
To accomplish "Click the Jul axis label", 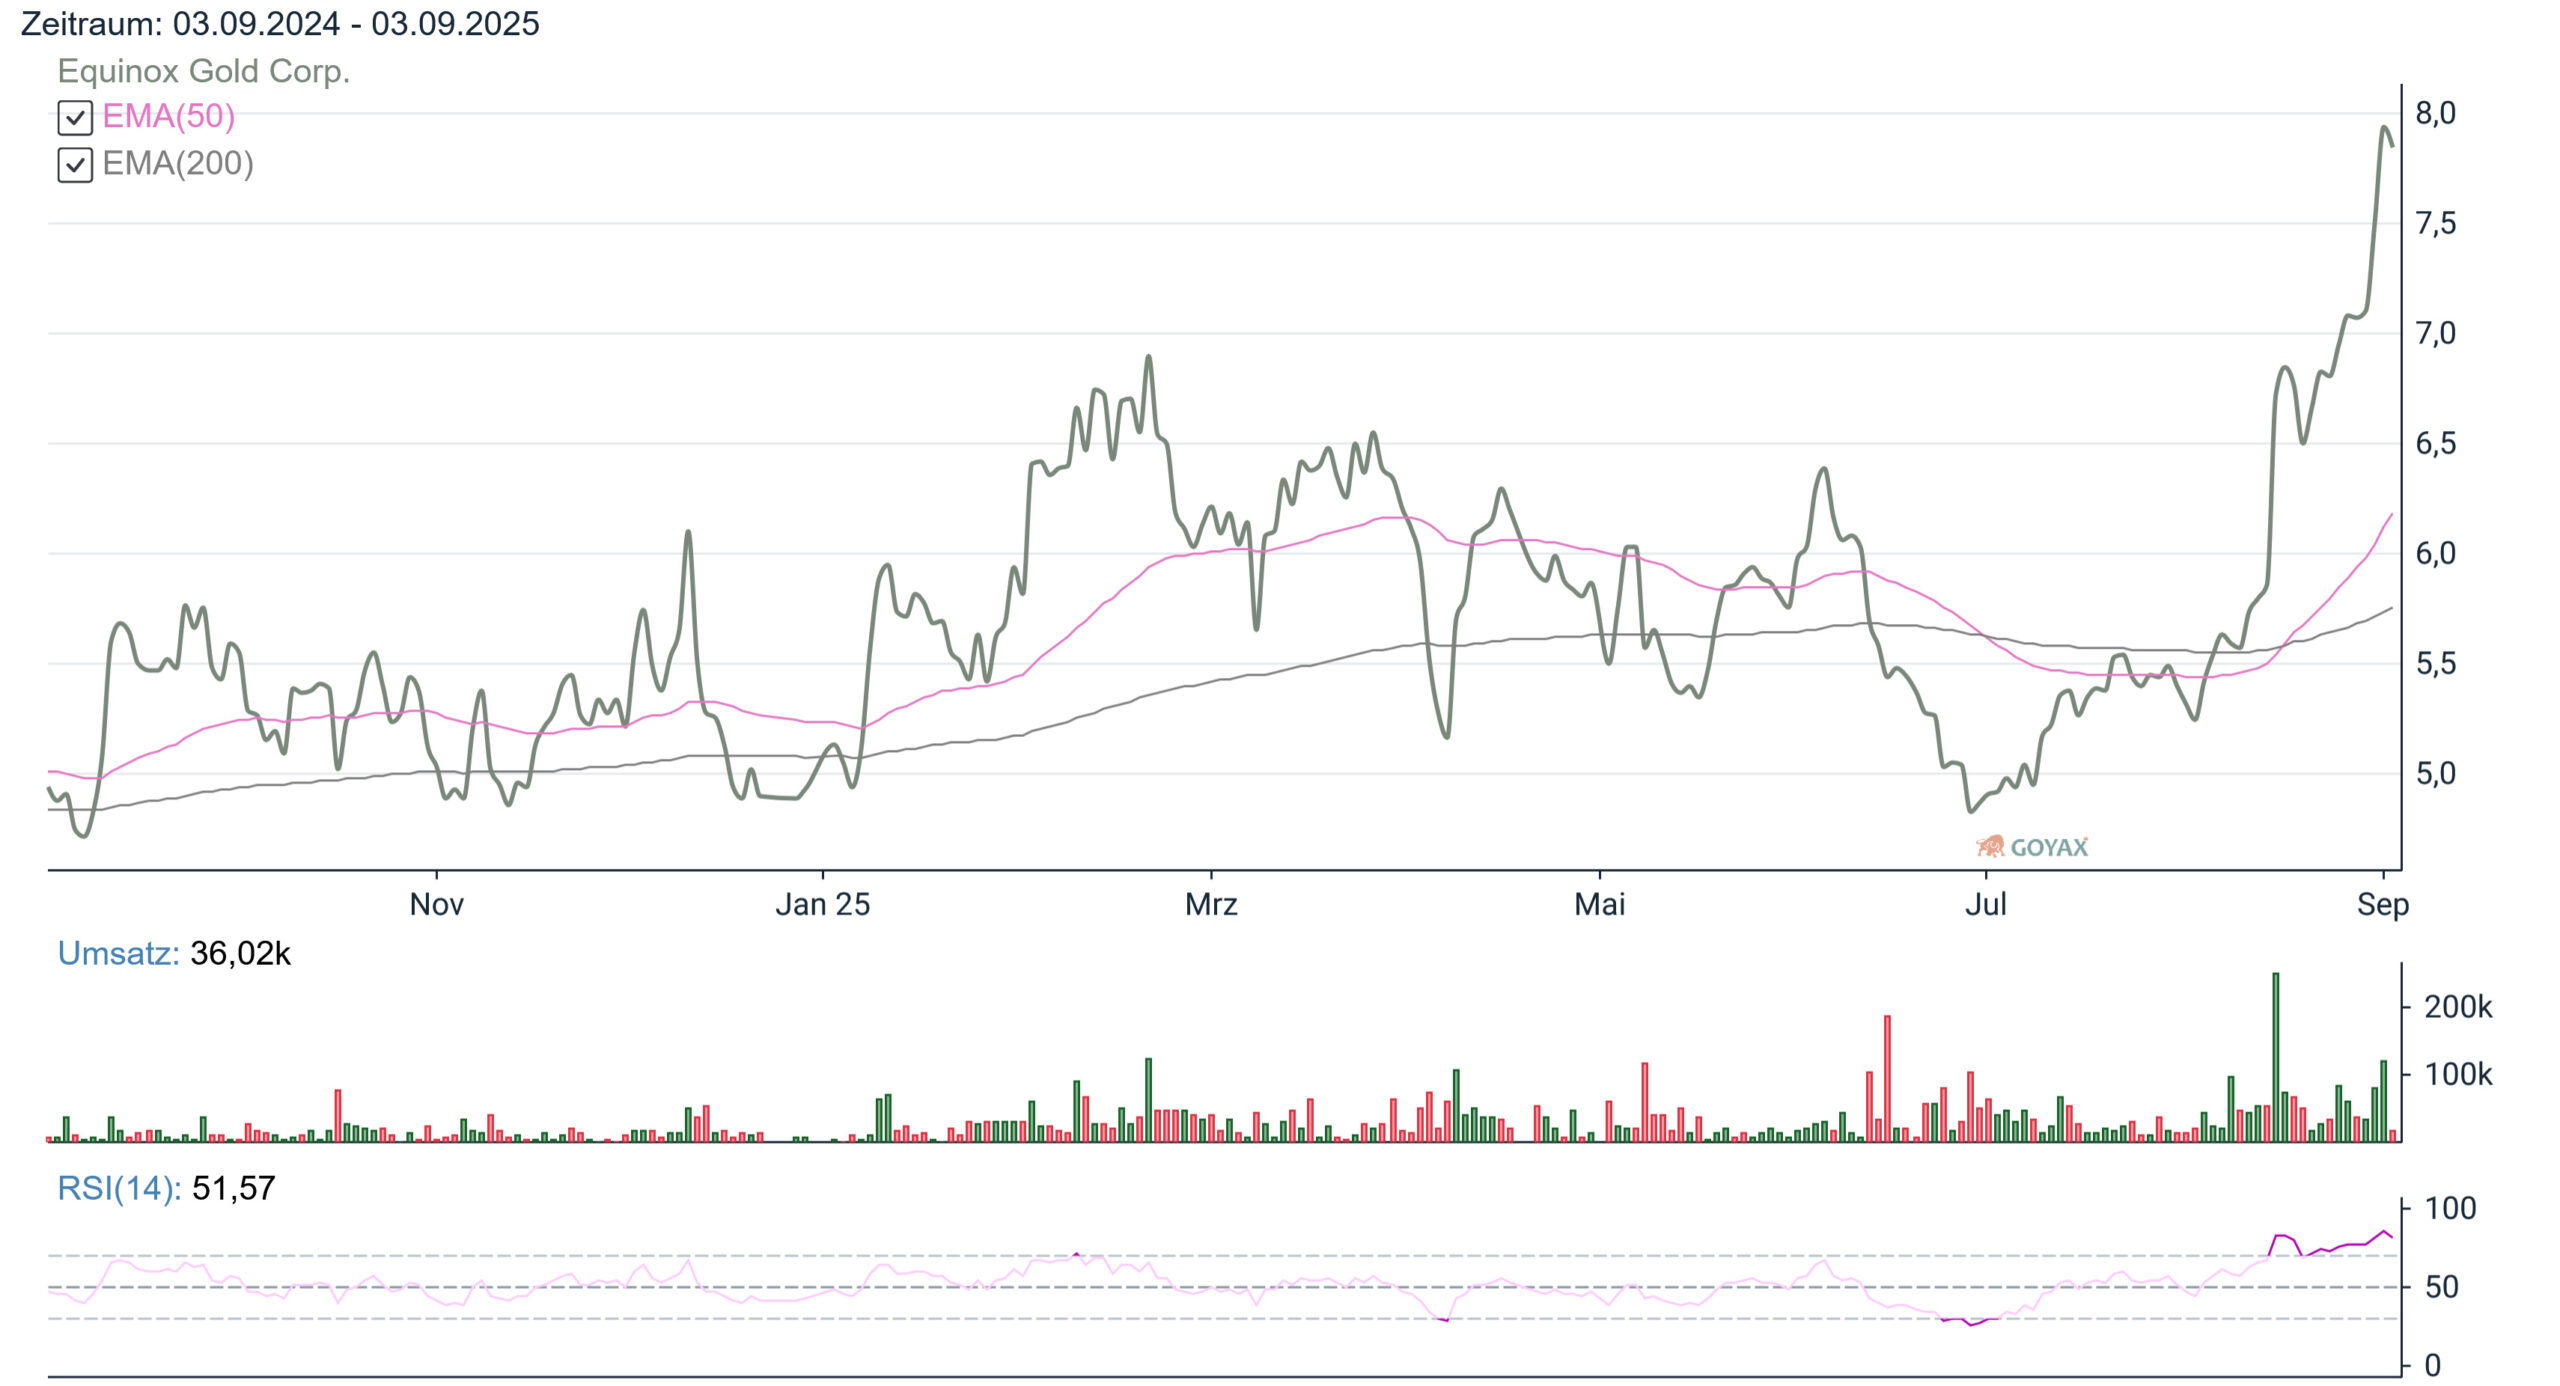I will (1985, 904).
